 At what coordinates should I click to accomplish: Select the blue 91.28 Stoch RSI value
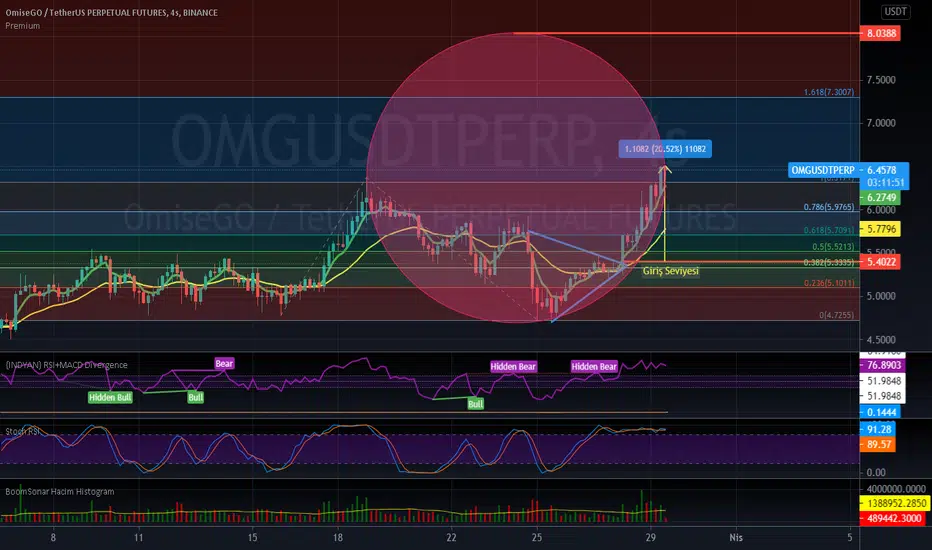click(x=878, y=429)
